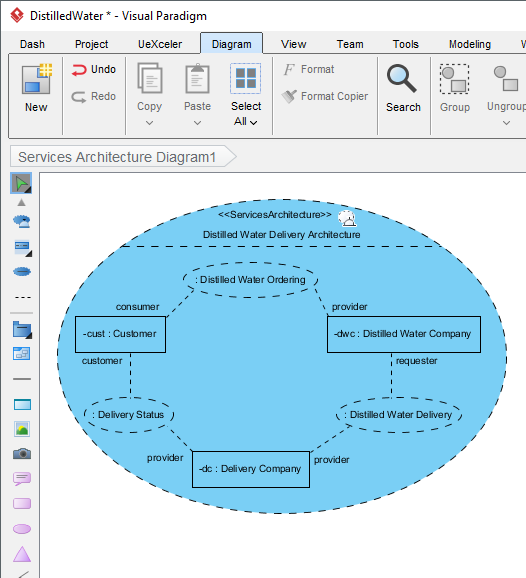Screen dimensions: 526x578
Task: Select the Distilled Water Ordering contract
Action: click(x=250, y=280)
